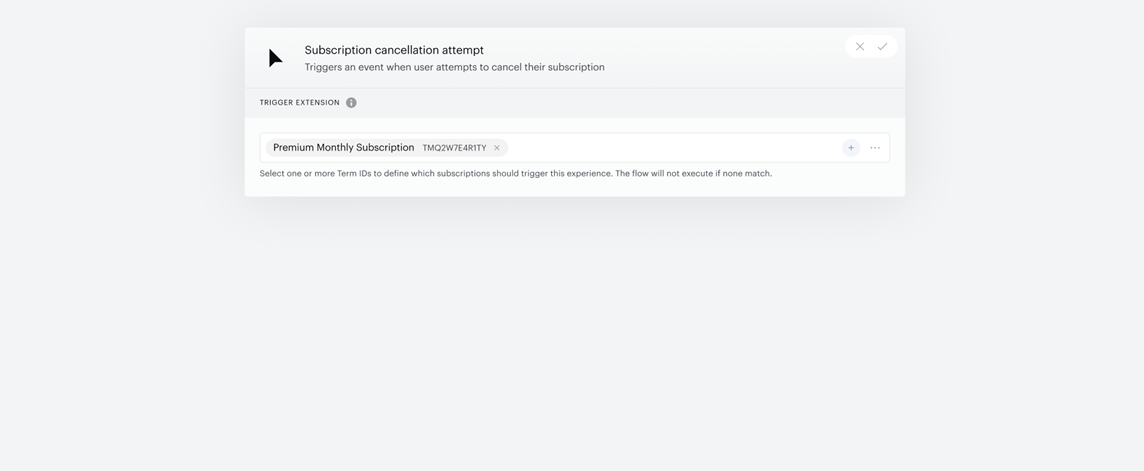
Task: Click the black cursor arrow trigger icon
Action: (275, 58)
